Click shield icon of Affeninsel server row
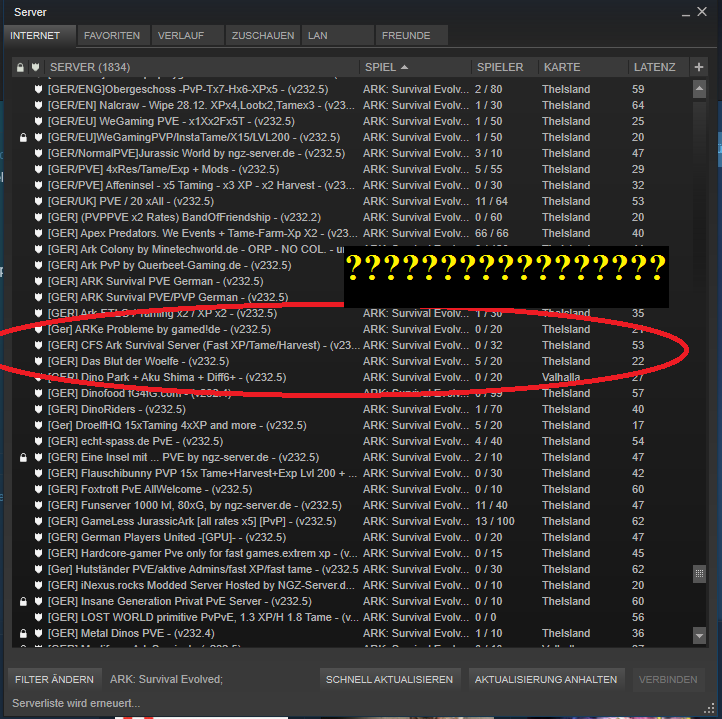This screenshot has height=719, width=722. pos(39,185)
